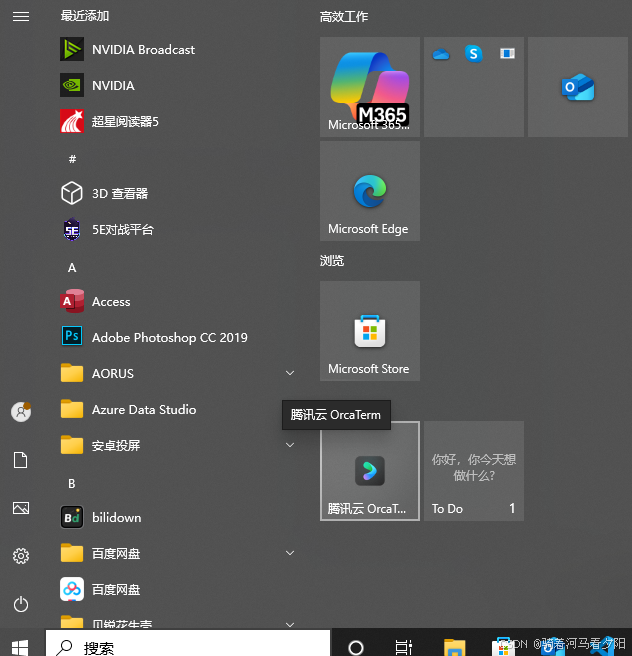632x656 pixels.
Task: Launch 5E对战平台 from the app list
Action: (178, 229)
